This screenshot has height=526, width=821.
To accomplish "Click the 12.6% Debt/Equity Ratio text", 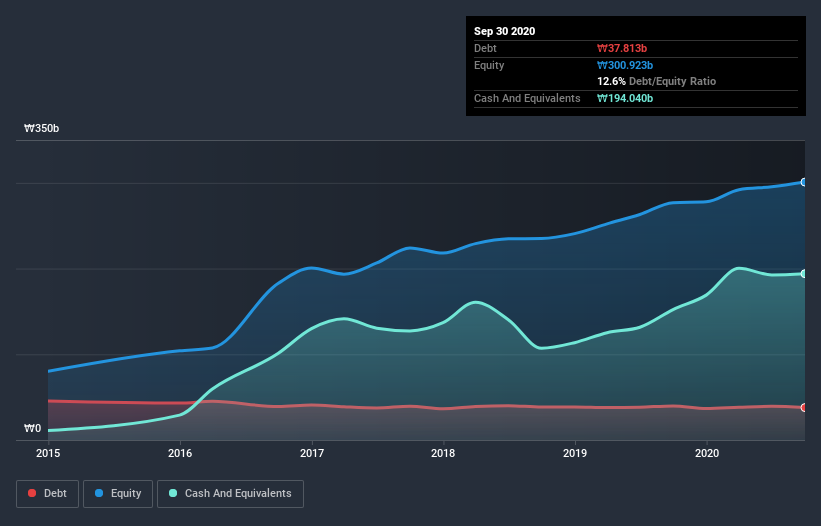I will point(657,82).
